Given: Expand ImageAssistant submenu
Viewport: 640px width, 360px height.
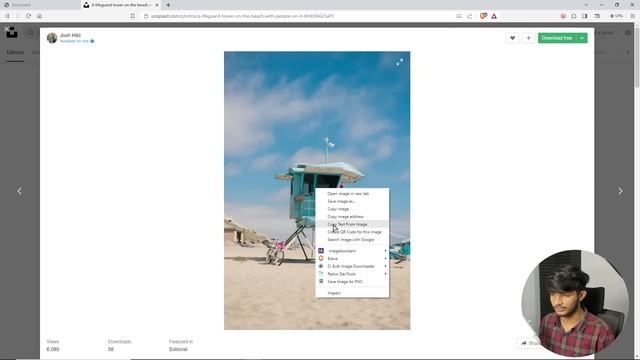Looking at the screenshot, I should pos(352,251).
